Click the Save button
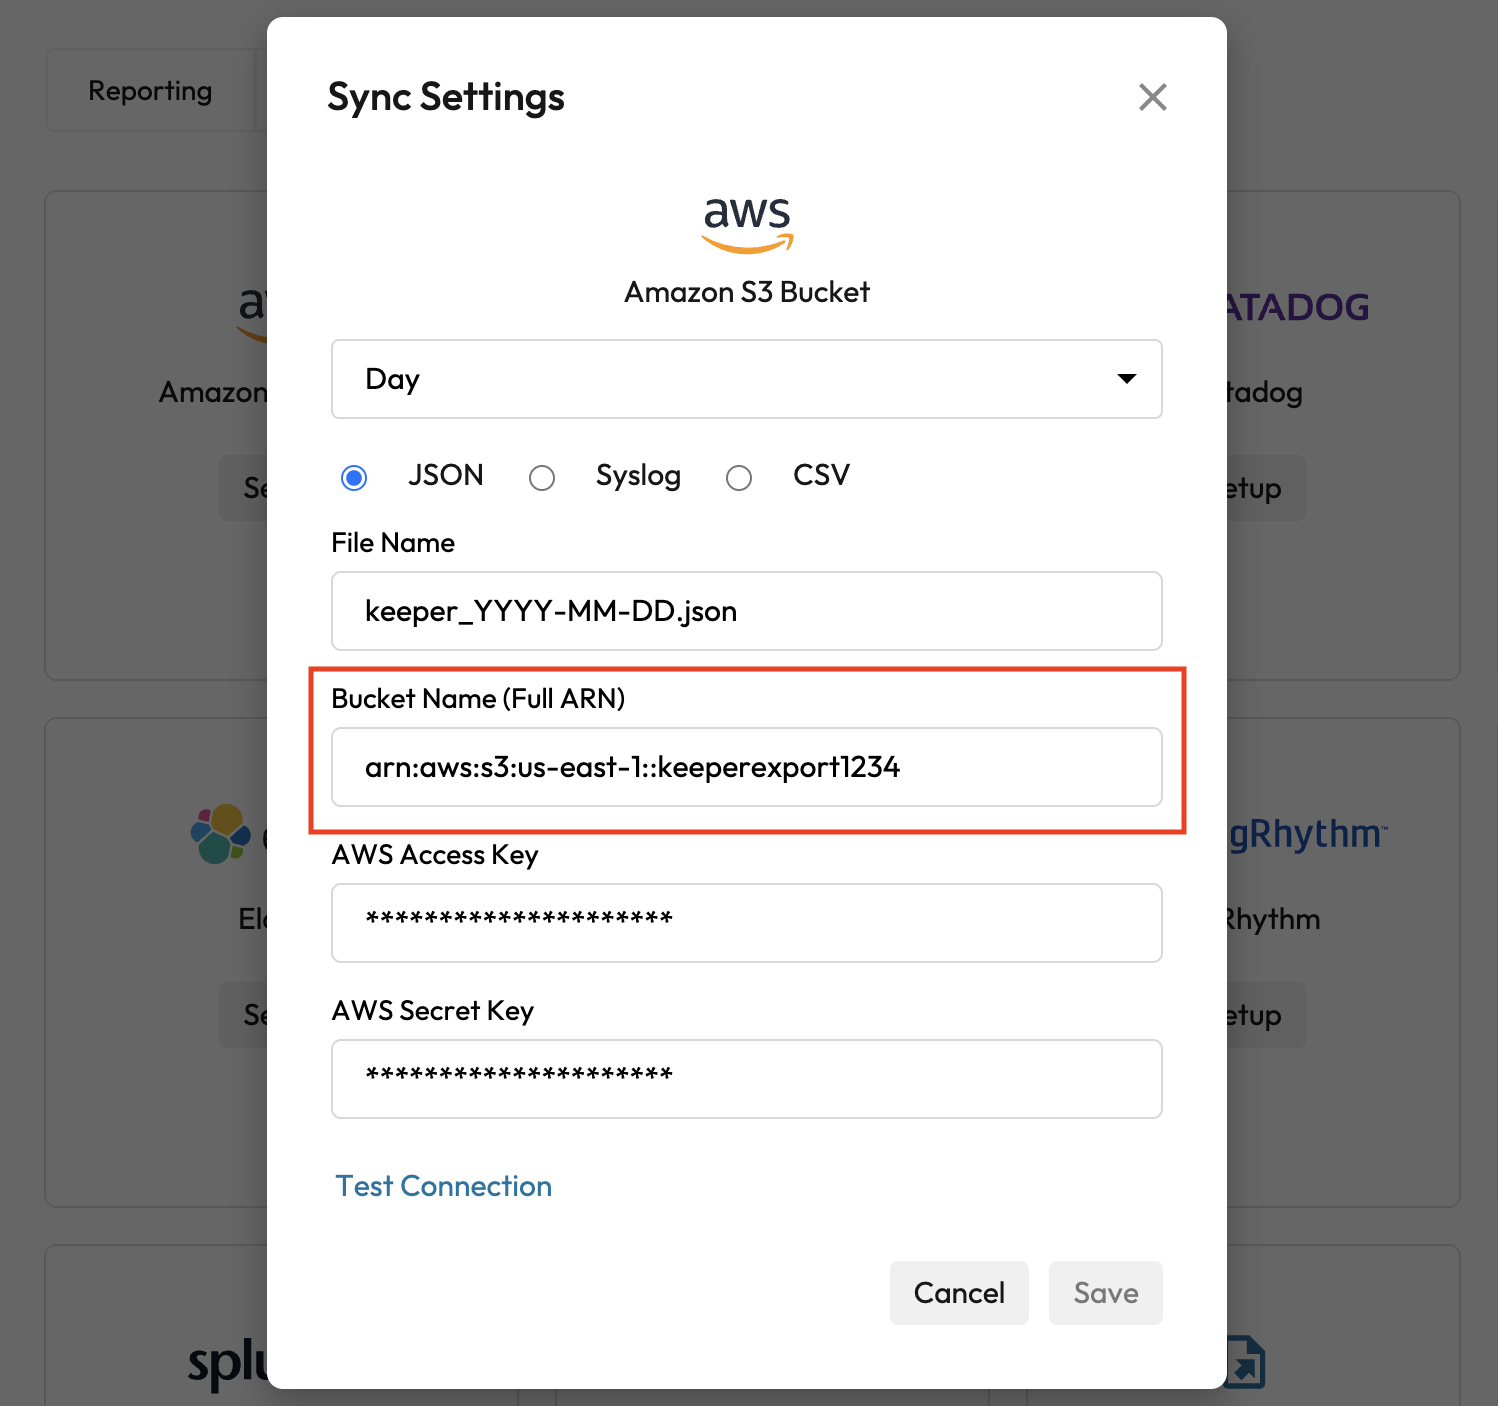Image resolution: width=1498 pixels, height=1406 pixels. (1105, 1293)
